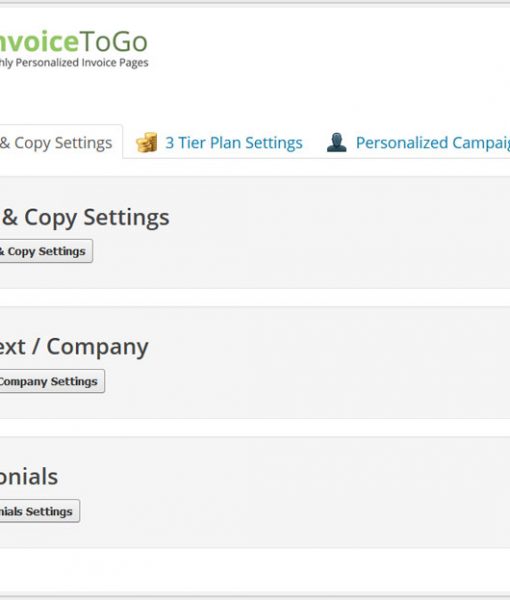Click the InvoiceToGo logo
This screenshot has height=600, width=510.
pos(74,49)
